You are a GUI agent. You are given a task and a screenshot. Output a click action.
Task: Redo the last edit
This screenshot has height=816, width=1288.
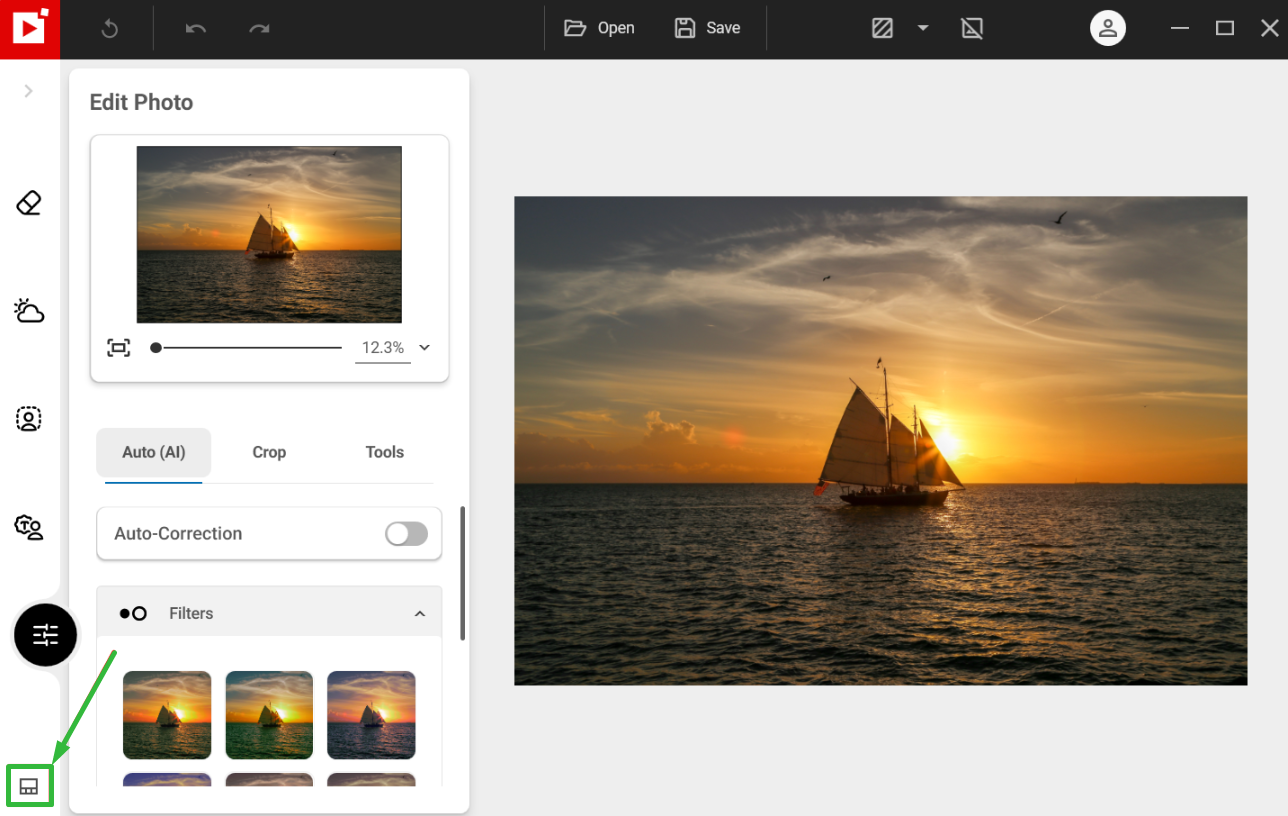point(260,29)
